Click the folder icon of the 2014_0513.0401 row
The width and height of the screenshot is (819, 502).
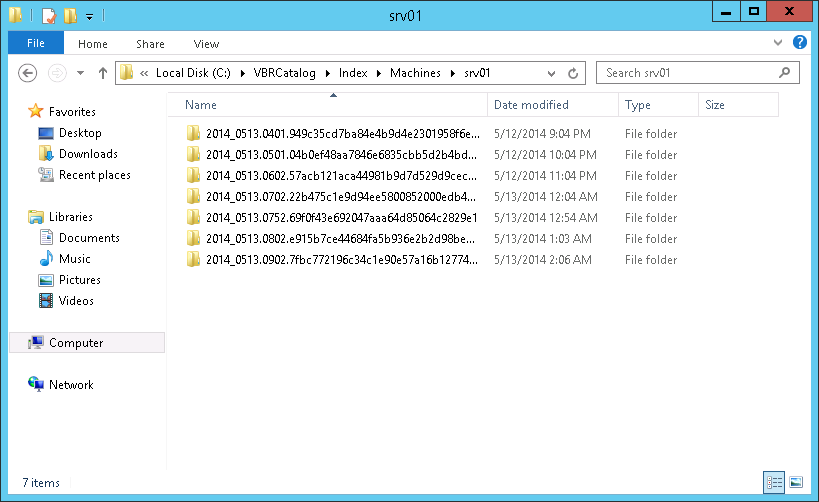coord(193,133)
